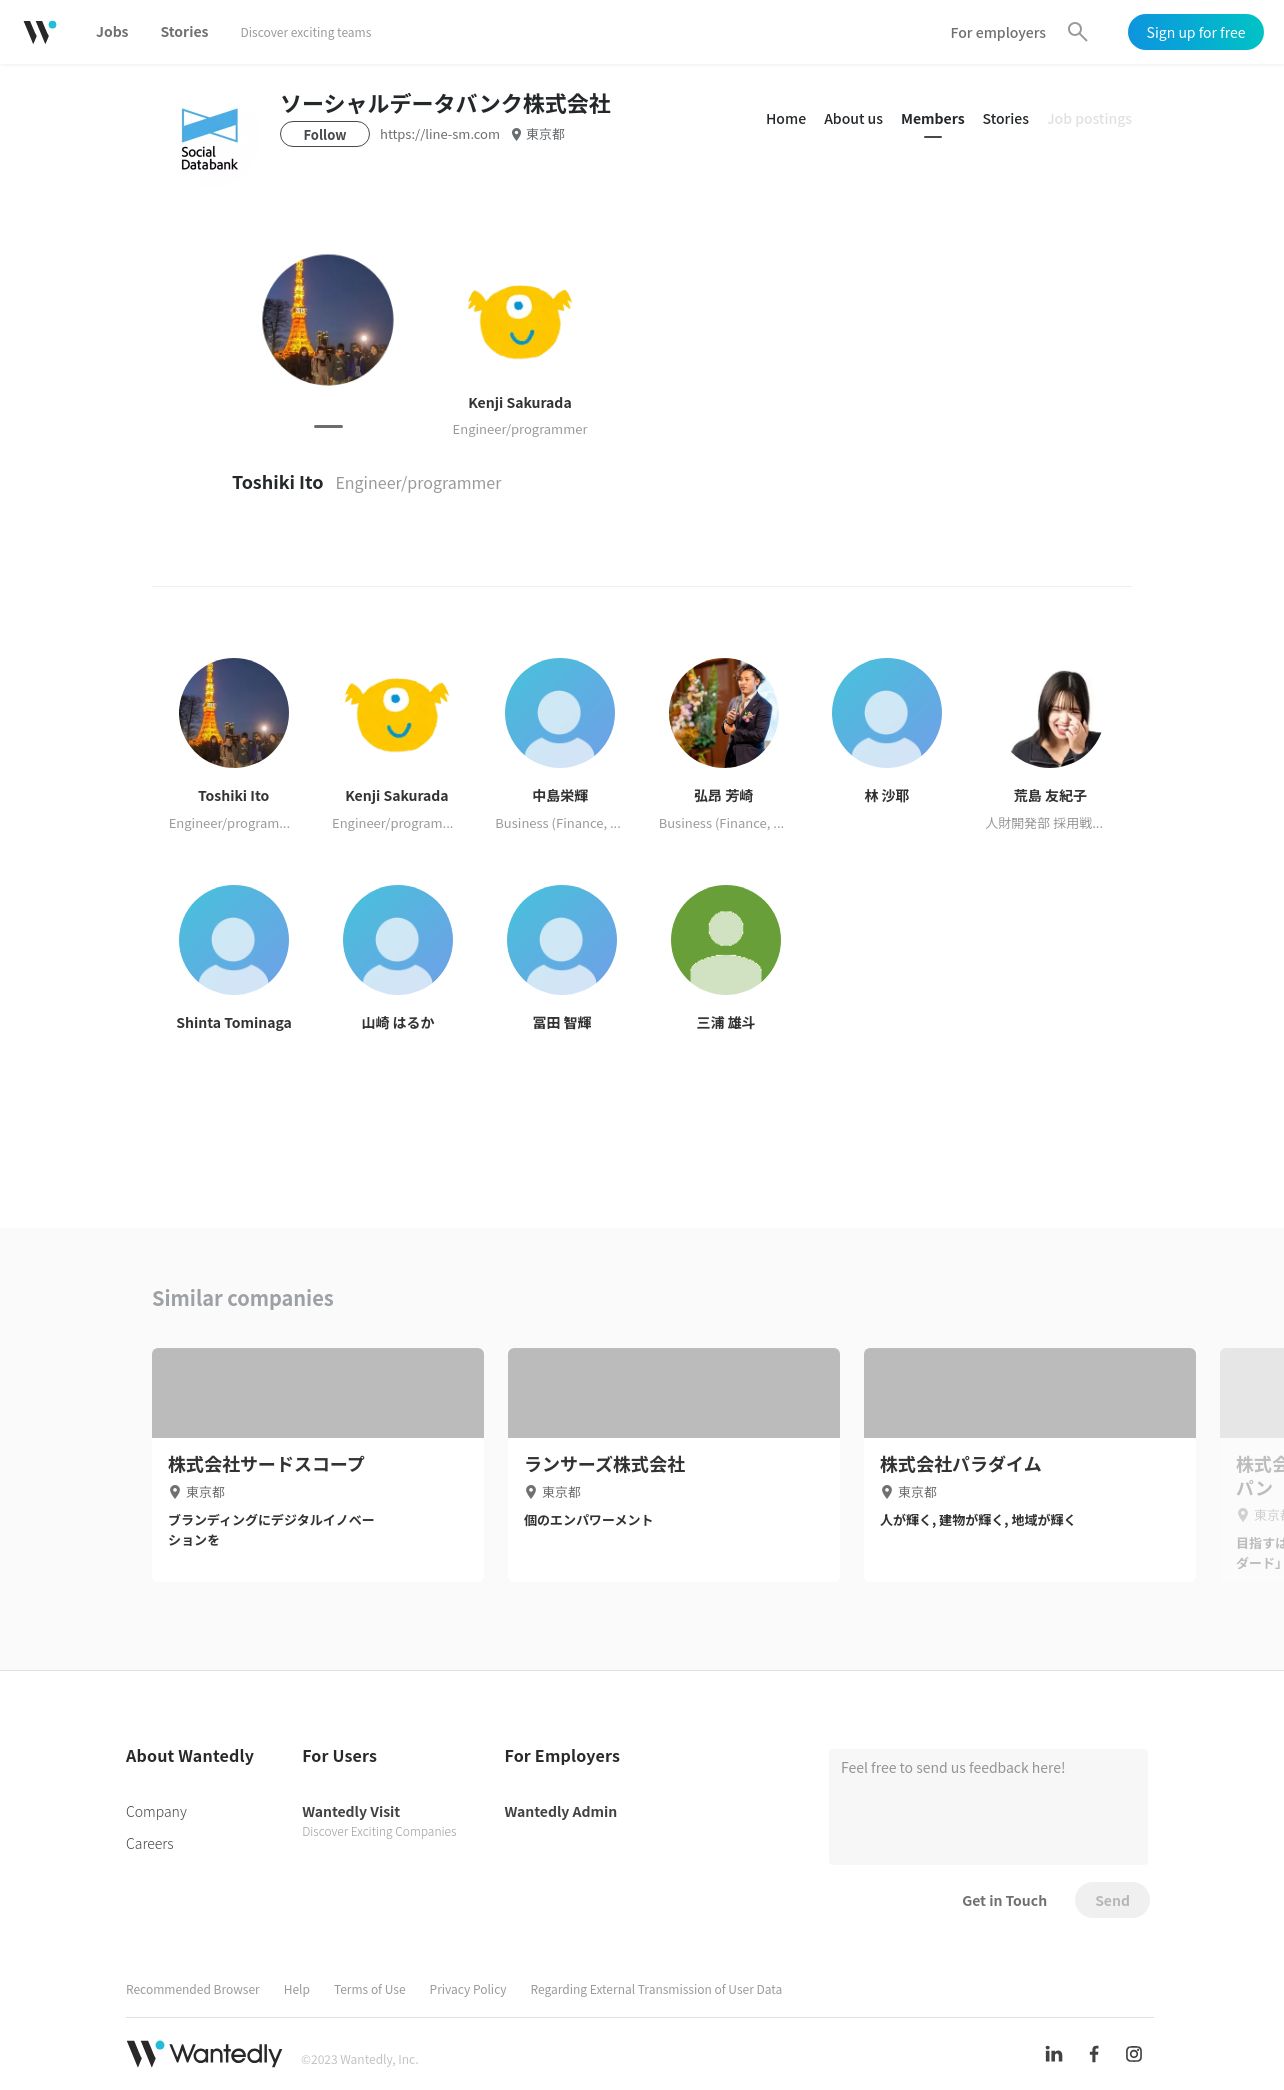Open footer Company link
This screenshot has width=1284, height=2090.
156,1812
